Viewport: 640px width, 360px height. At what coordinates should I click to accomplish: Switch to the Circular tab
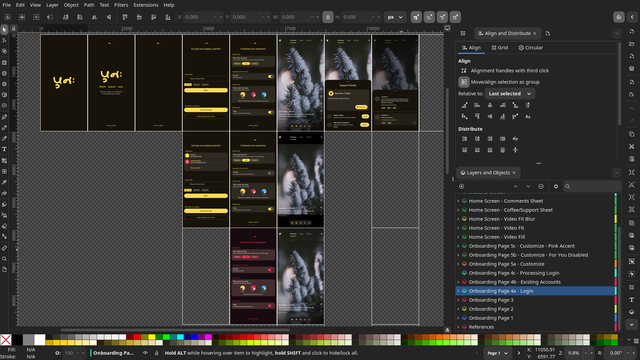[x=531, y=48]
